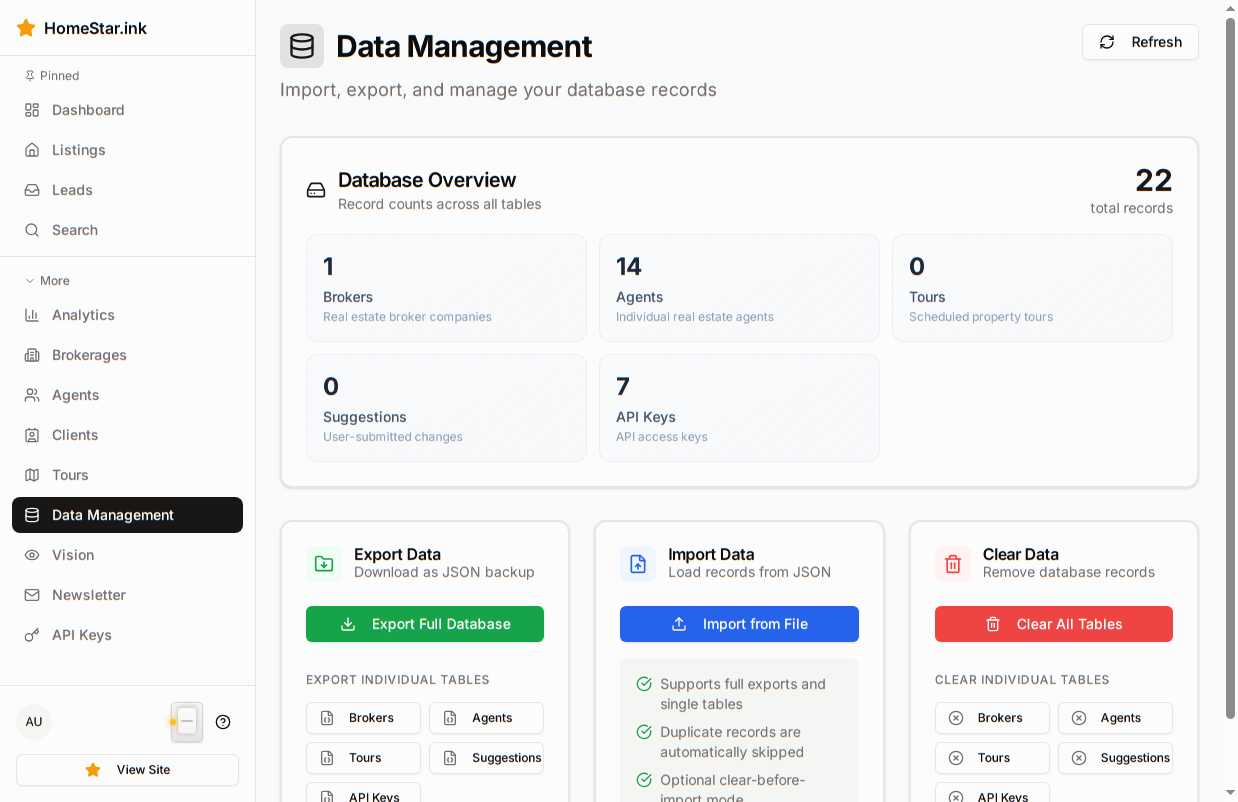Click the Clear All Tables button
The image size is (1238, 802).
(x=1053, y=624)
